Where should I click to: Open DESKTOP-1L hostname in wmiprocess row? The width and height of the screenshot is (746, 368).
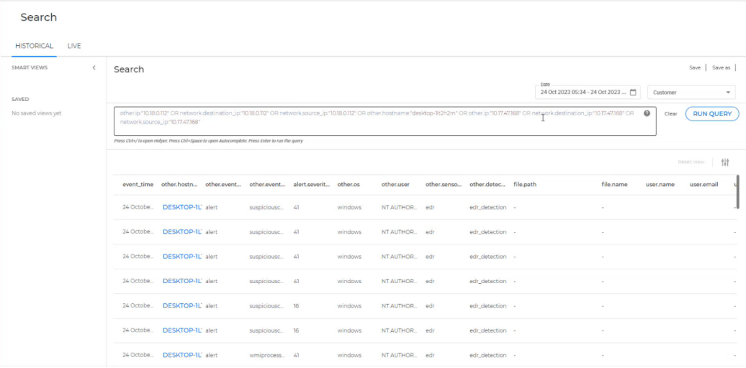pyautogui.click(x=182, y=355)
